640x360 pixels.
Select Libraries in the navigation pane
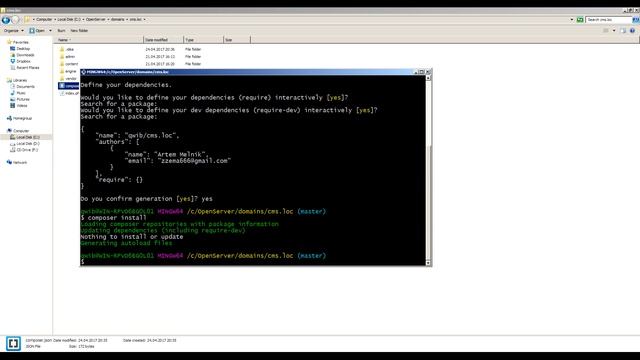(17, 80)
